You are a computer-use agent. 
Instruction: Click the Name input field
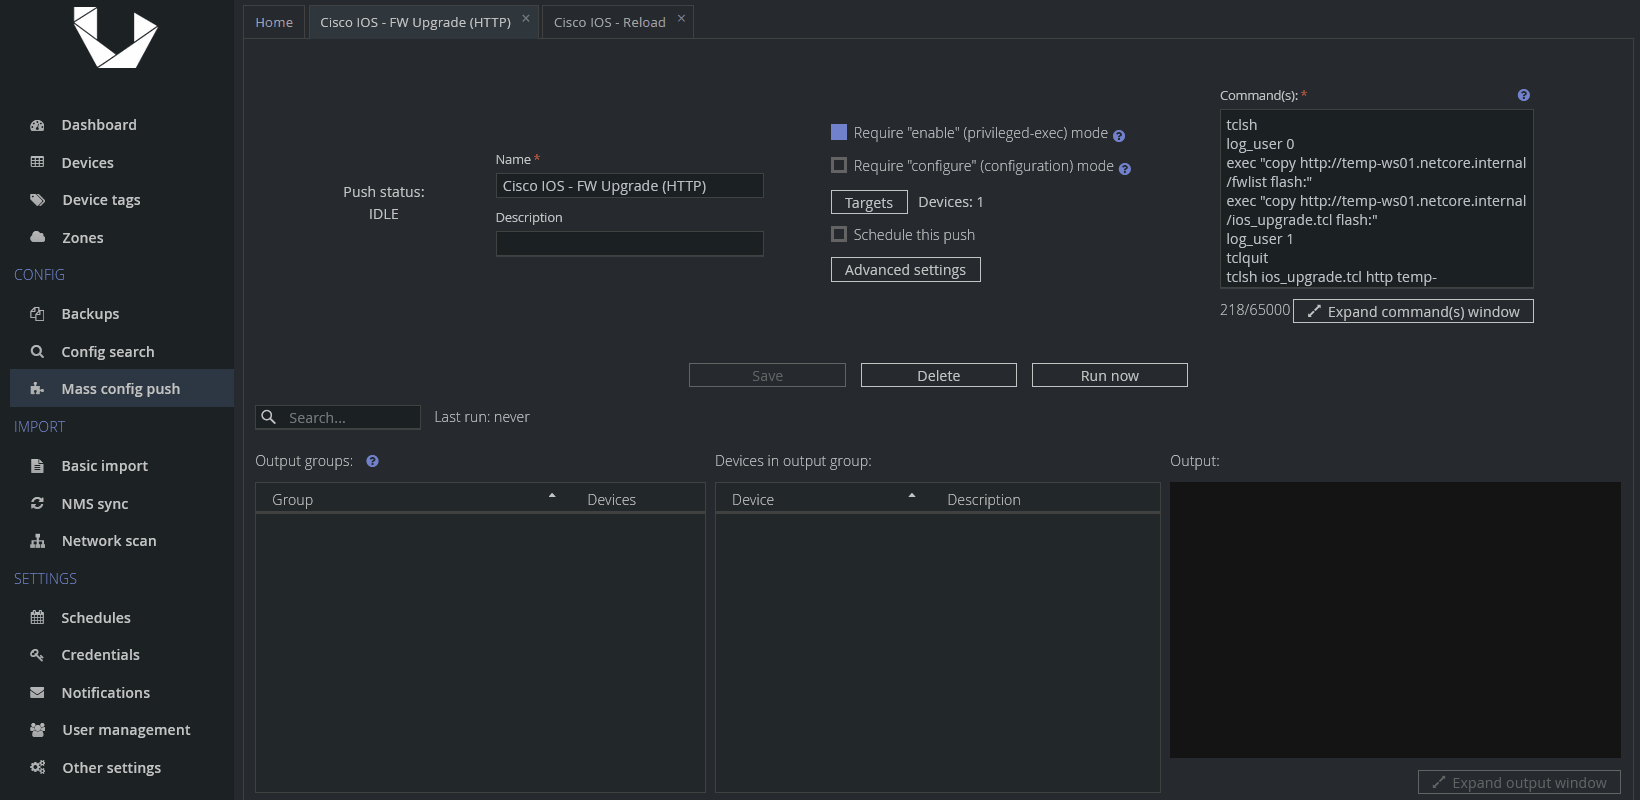pos(629,186)
